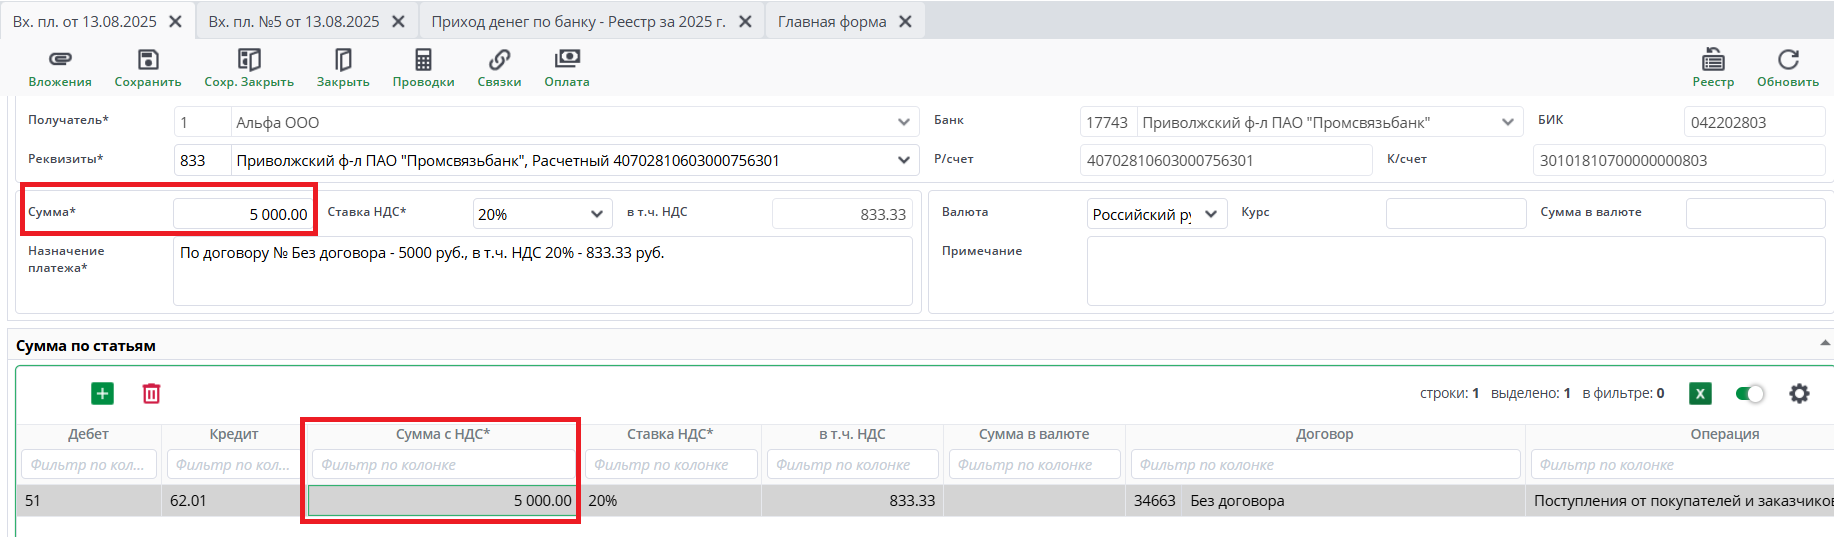Screen dimensions: 1834x537
Task: Open the Связки links icon
Action: coord(499,61)
